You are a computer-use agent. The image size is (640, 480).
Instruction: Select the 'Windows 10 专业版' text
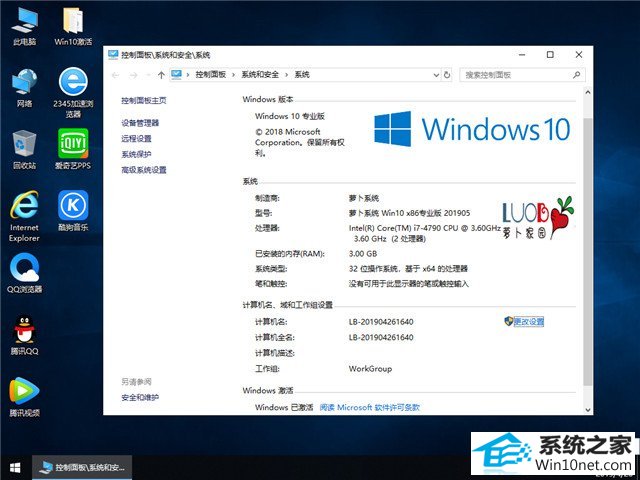[x=290, y=116]
